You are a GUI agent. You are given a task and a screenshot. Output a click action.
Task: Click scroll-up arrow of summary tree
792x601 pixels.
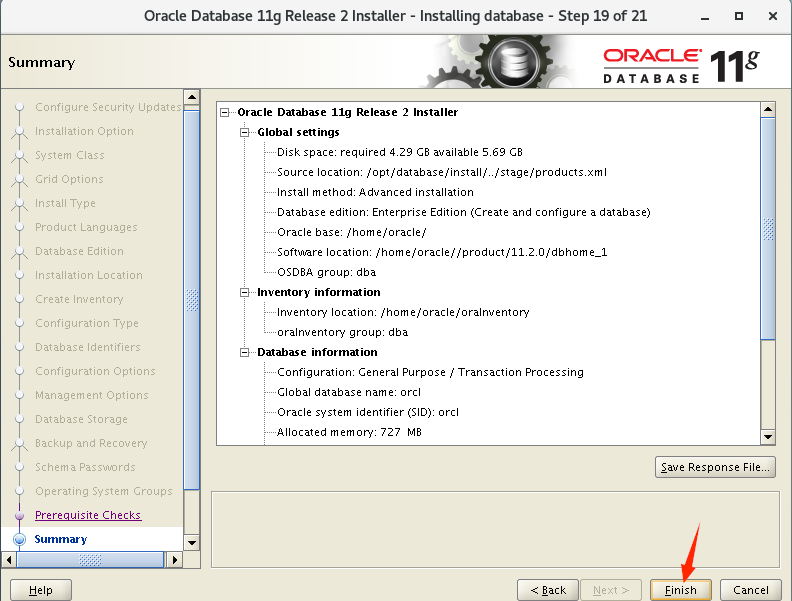coord(768,109)
